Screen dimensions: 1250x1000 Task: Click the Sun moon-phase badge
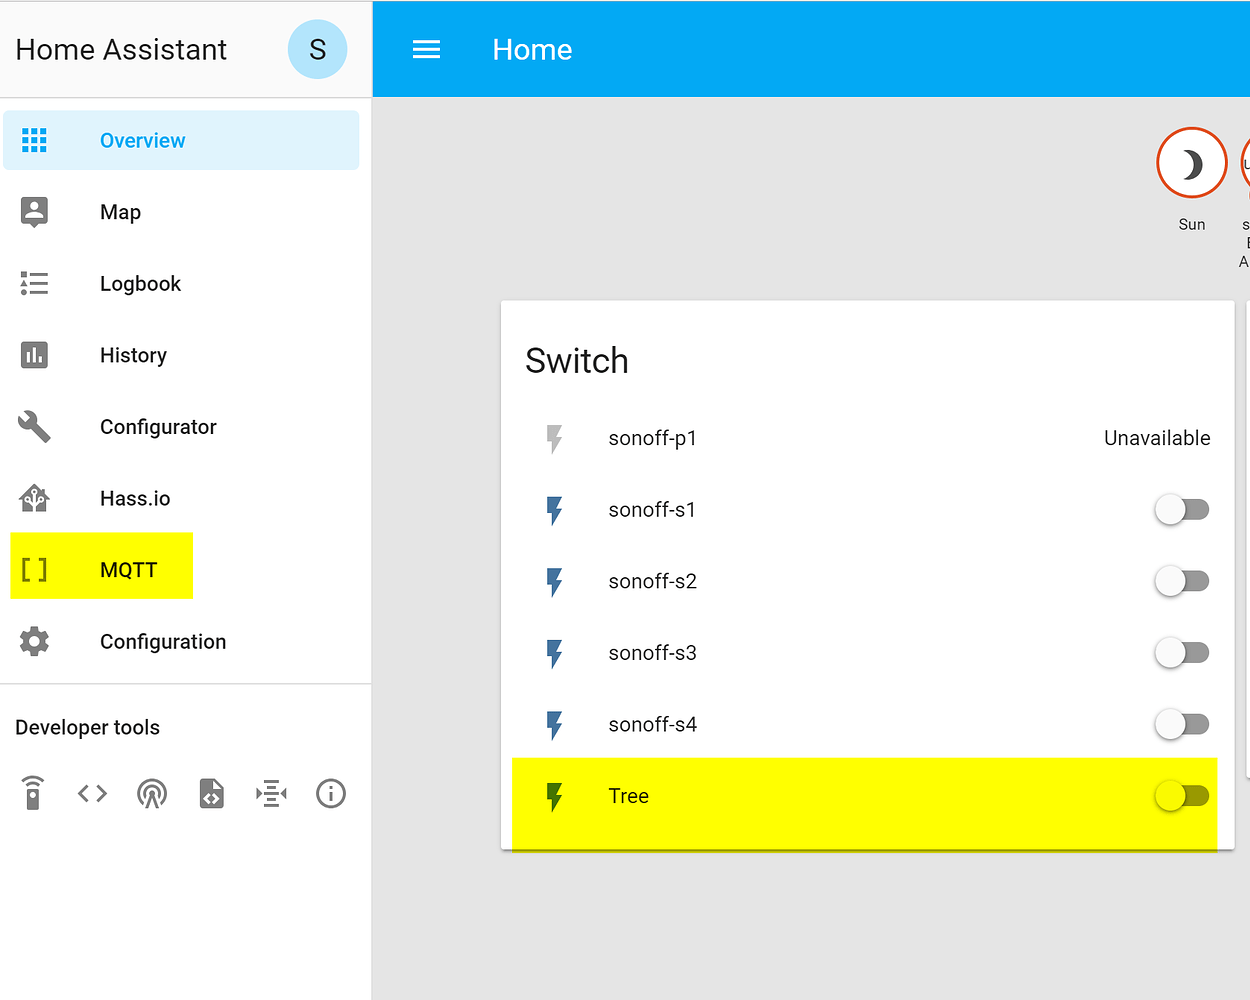(1192, 162)
